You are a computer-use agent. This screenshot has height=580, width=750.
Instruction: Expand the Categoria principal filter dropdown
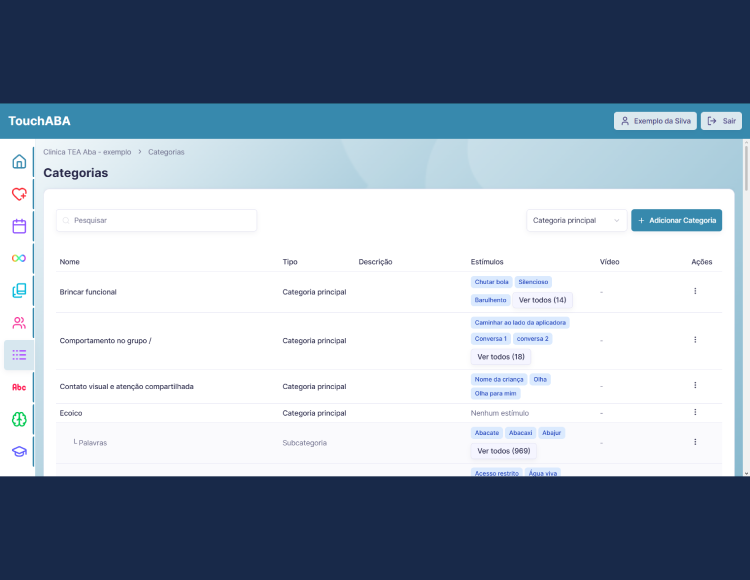pyautogui.click(x=576, y=220)
